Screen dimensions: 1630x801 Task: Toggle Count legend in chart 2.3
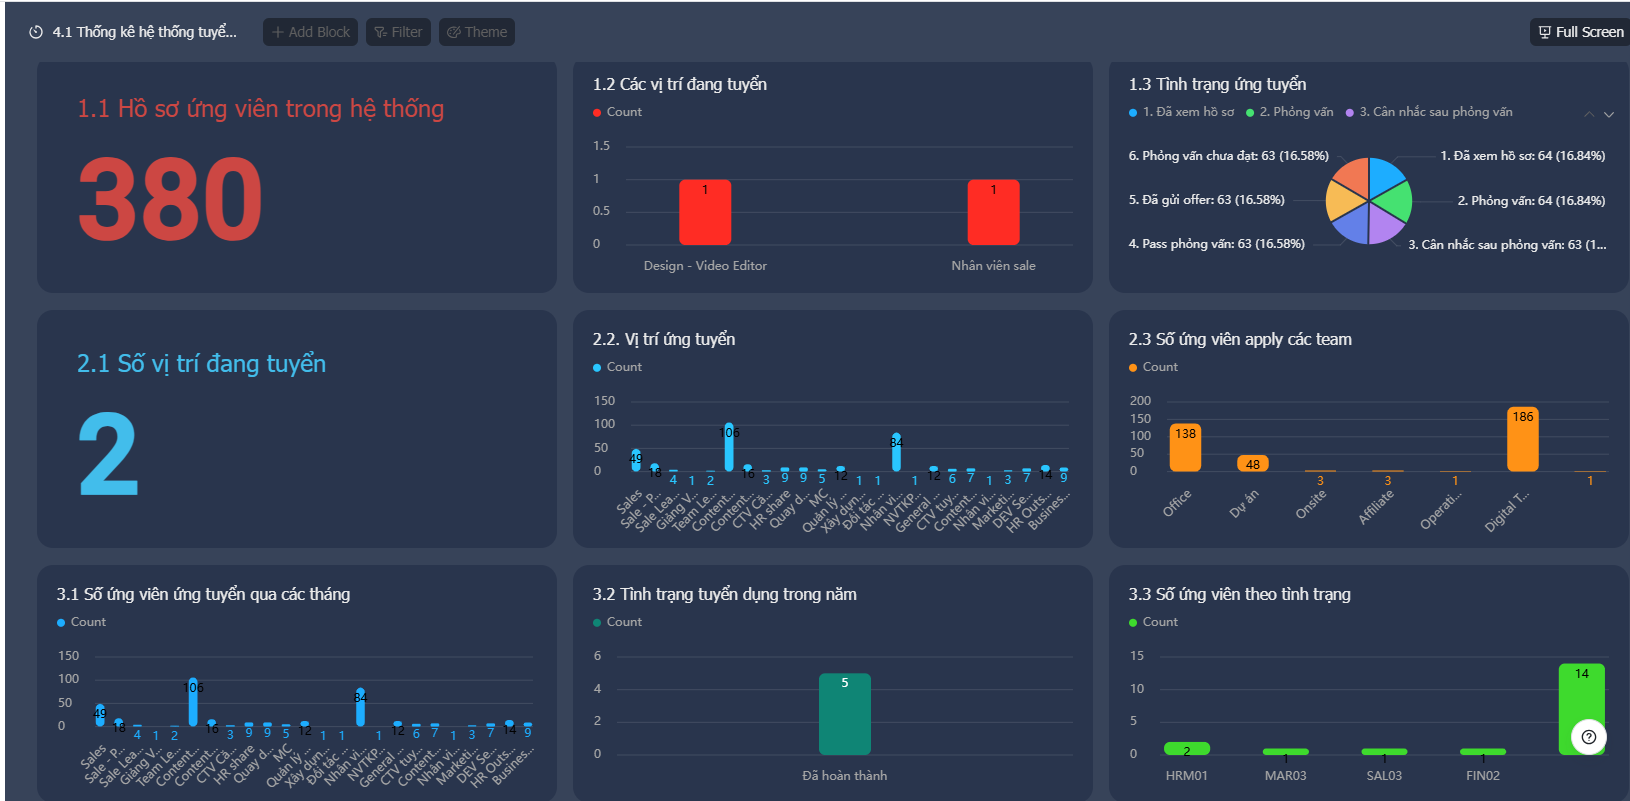[1153, 367]
